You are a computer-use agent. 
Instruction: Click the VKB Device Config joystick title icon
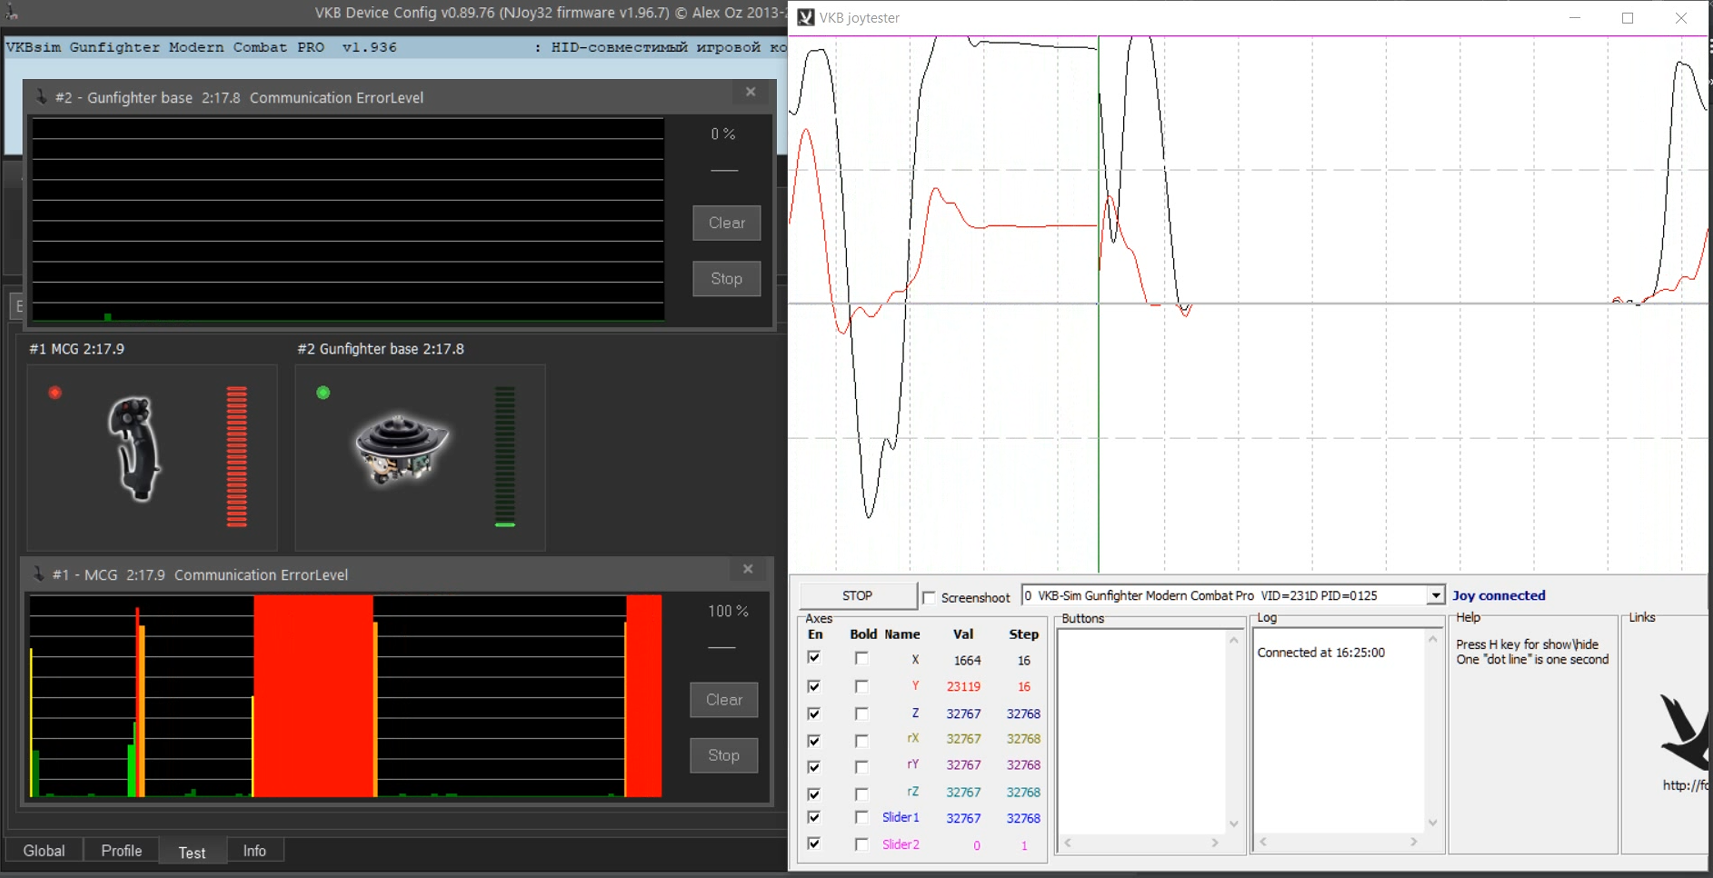12,13
